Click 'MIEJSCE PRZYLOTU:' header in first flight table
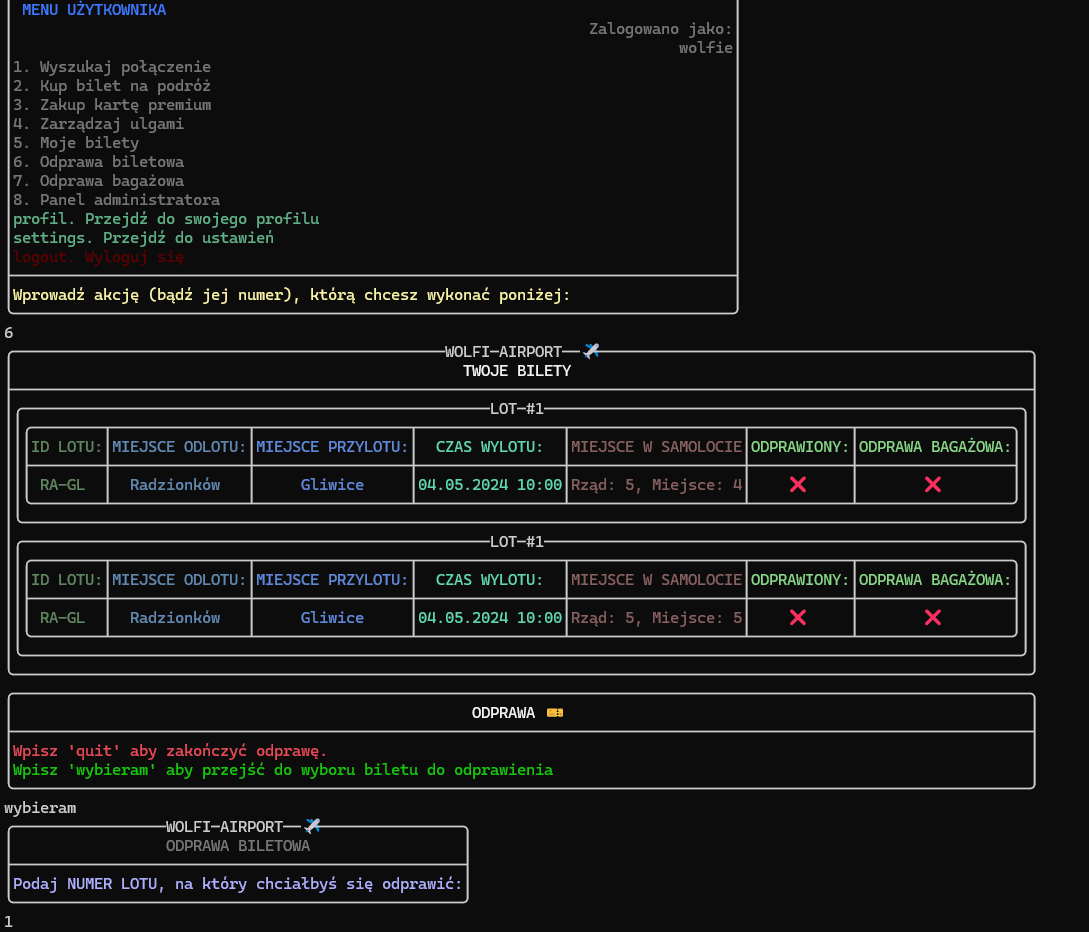This screenshot has width=1089, height=932. (x=332, y=447)
